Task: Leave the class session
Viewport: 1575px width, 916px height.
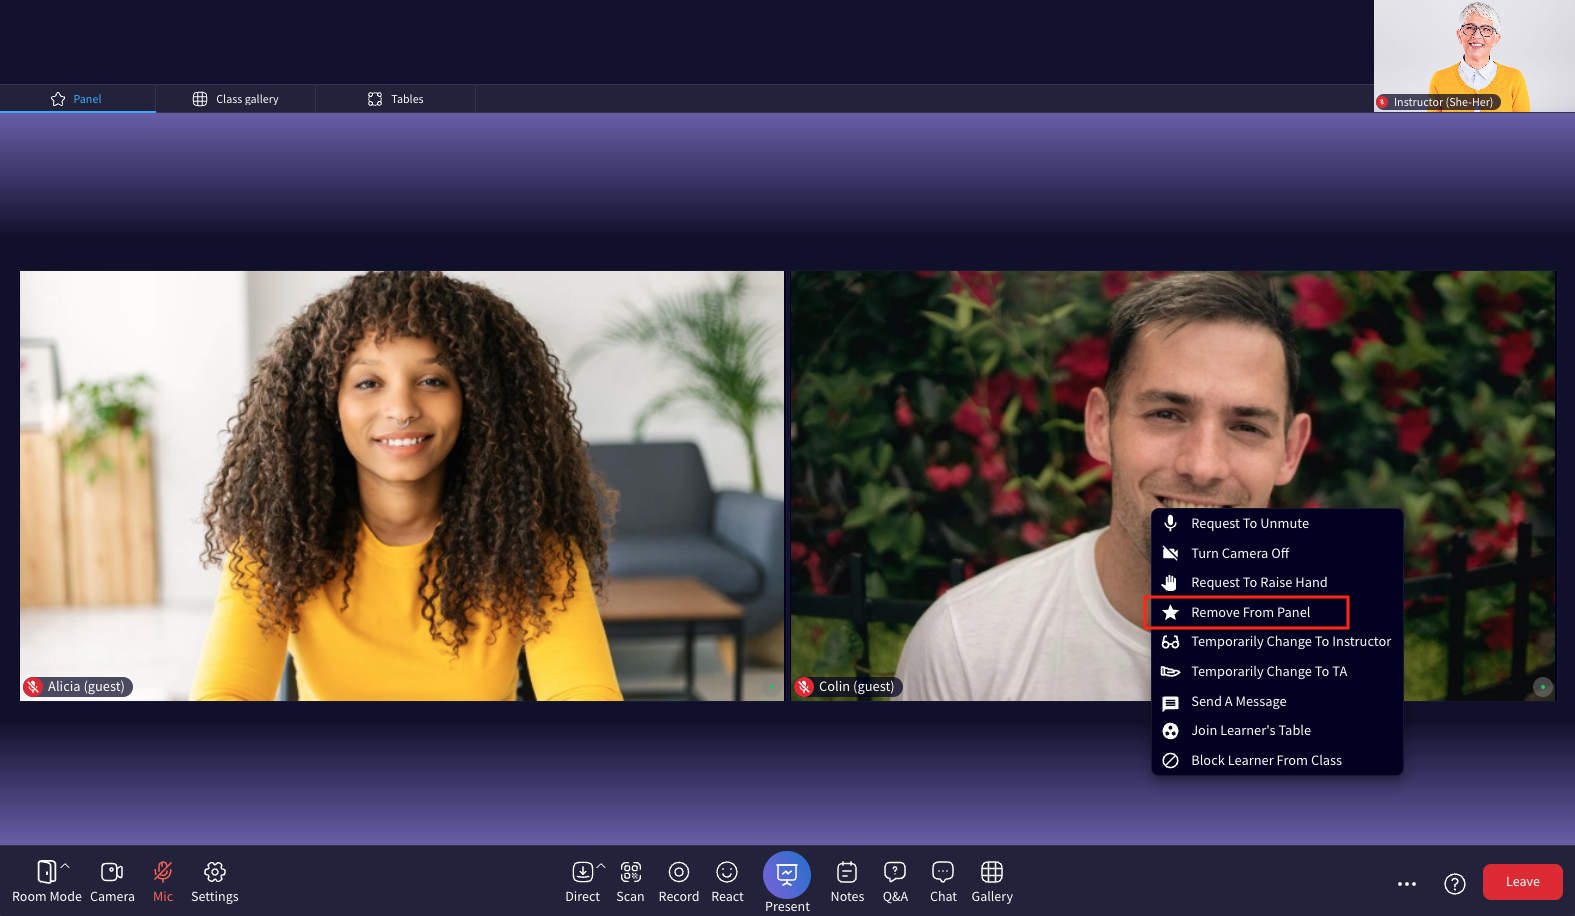Action: pos(1522,882)
